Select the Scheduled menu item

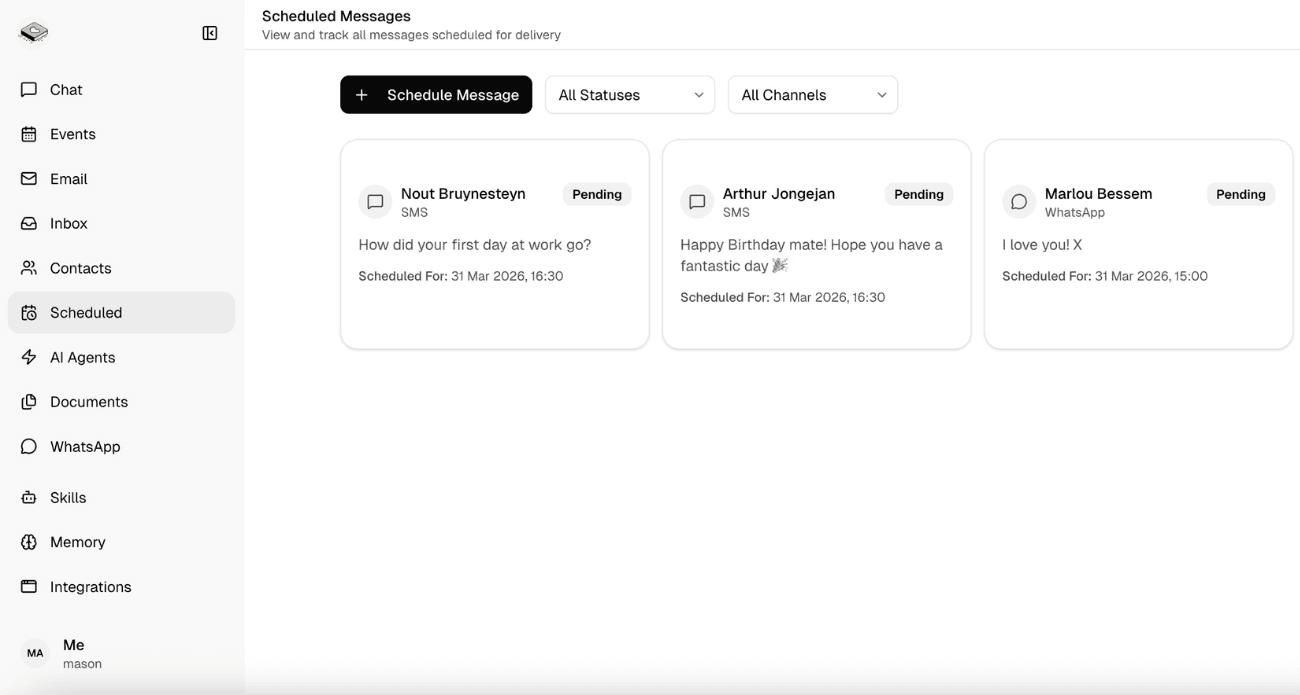[x=84, y=312]
